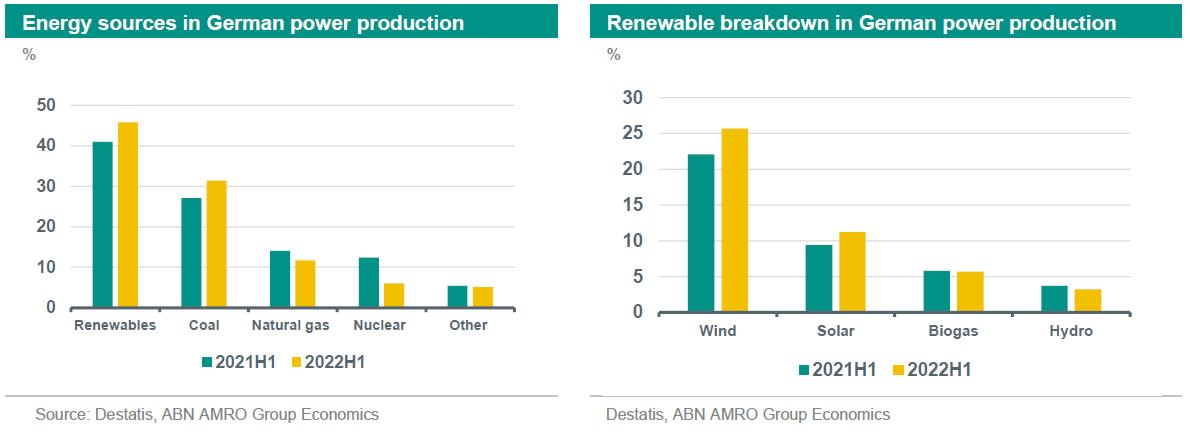Click the Natural gas axis label
Image resolution: width=1190 pixels, height=432 pixels.
pos(291,326)
